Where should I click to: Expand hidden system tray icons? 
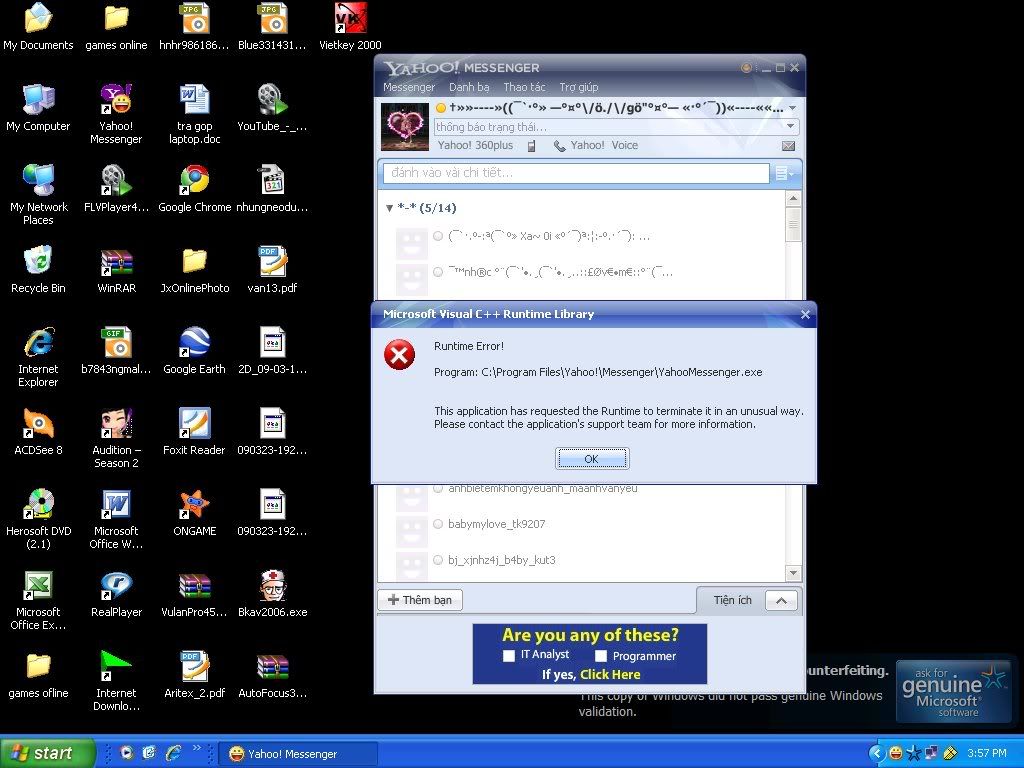pyautogui.click(x=877, y=753)
